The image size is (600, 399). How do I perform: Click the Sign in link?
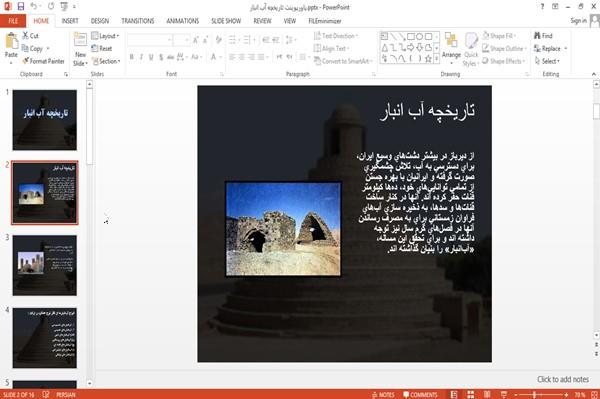(x=578, y=21)
